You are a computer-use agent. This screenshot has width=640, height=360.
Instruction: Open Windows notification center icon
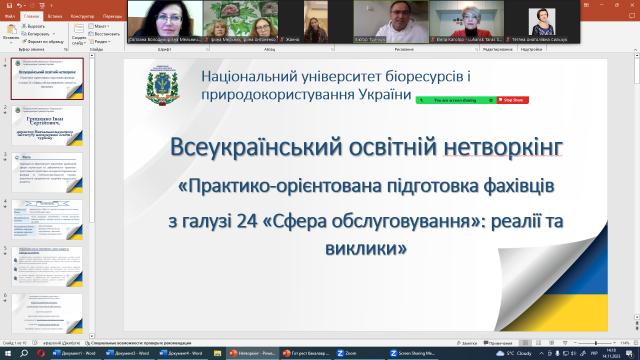pyautogui.click(x=630, y=353)
